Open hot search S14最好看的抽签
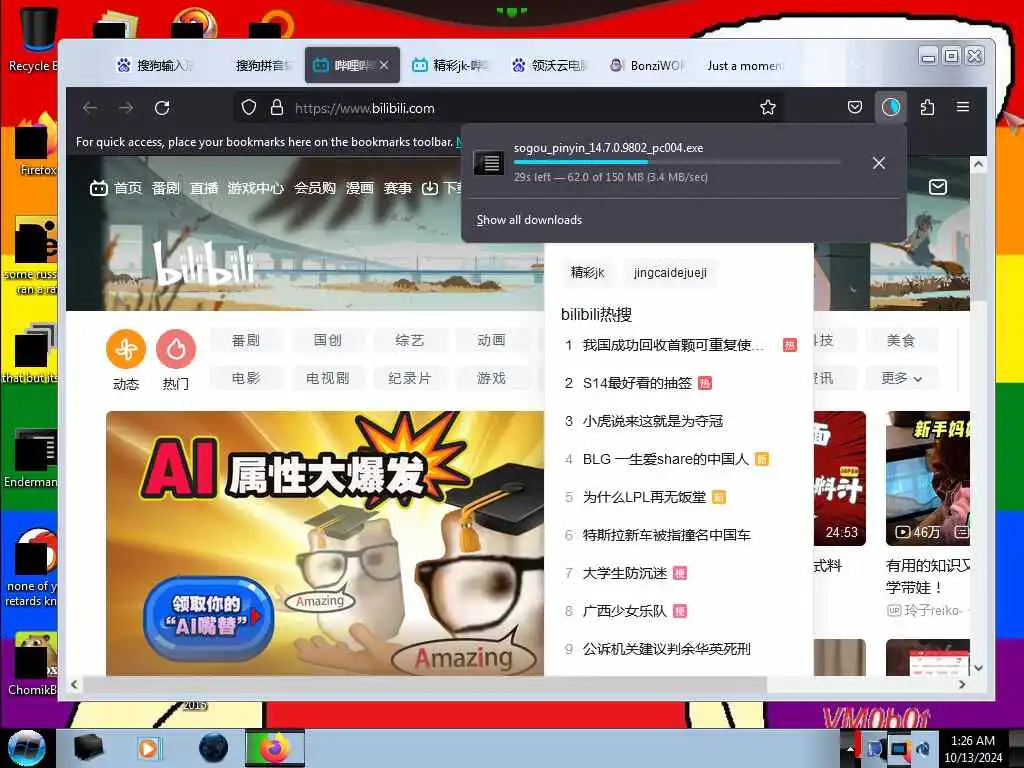Image resolution: width=1024 pixels, height=768 pixels. 637,383
